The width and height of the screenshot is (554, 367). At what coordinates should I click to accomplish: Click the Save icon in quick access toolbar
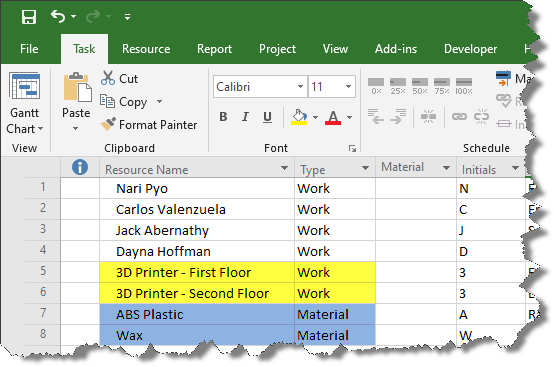click(29, 17)
